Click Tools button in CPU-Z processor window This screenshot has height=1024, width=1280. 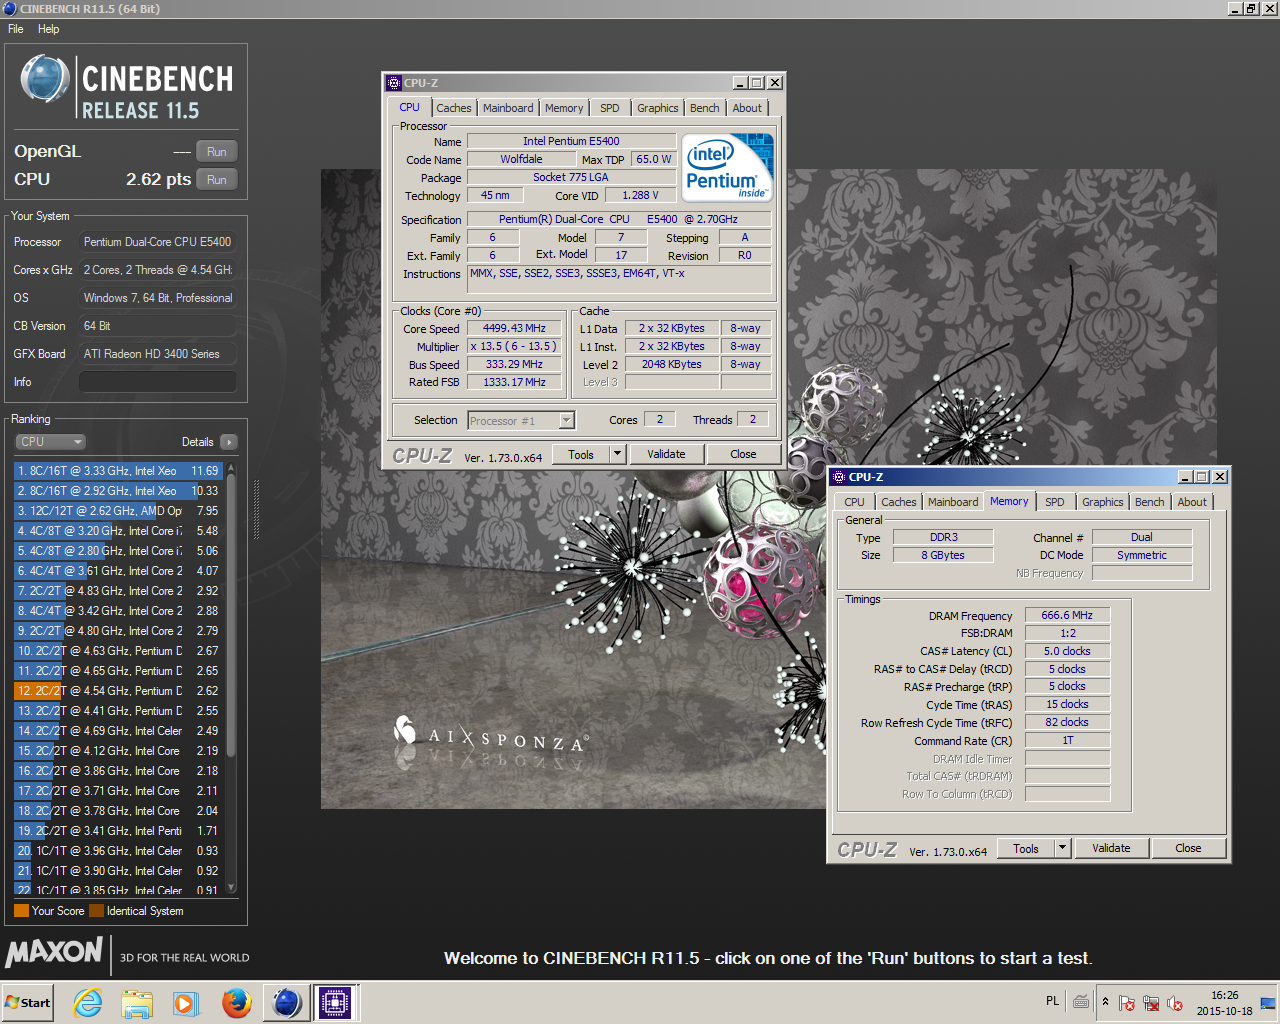[581, 454]
